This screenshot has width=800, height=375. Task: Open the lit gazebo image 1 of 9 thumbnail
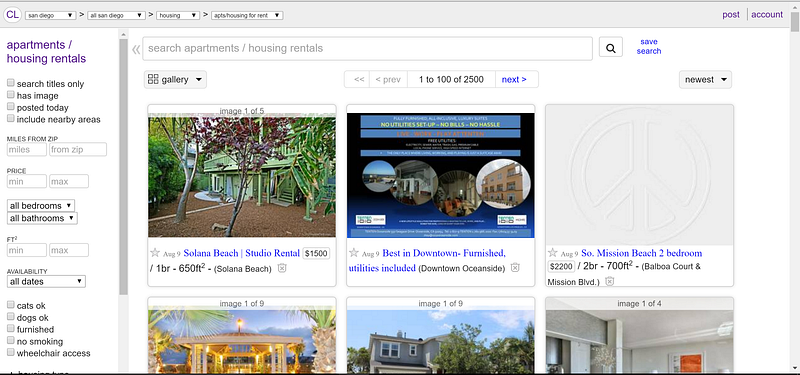[242, 340]
